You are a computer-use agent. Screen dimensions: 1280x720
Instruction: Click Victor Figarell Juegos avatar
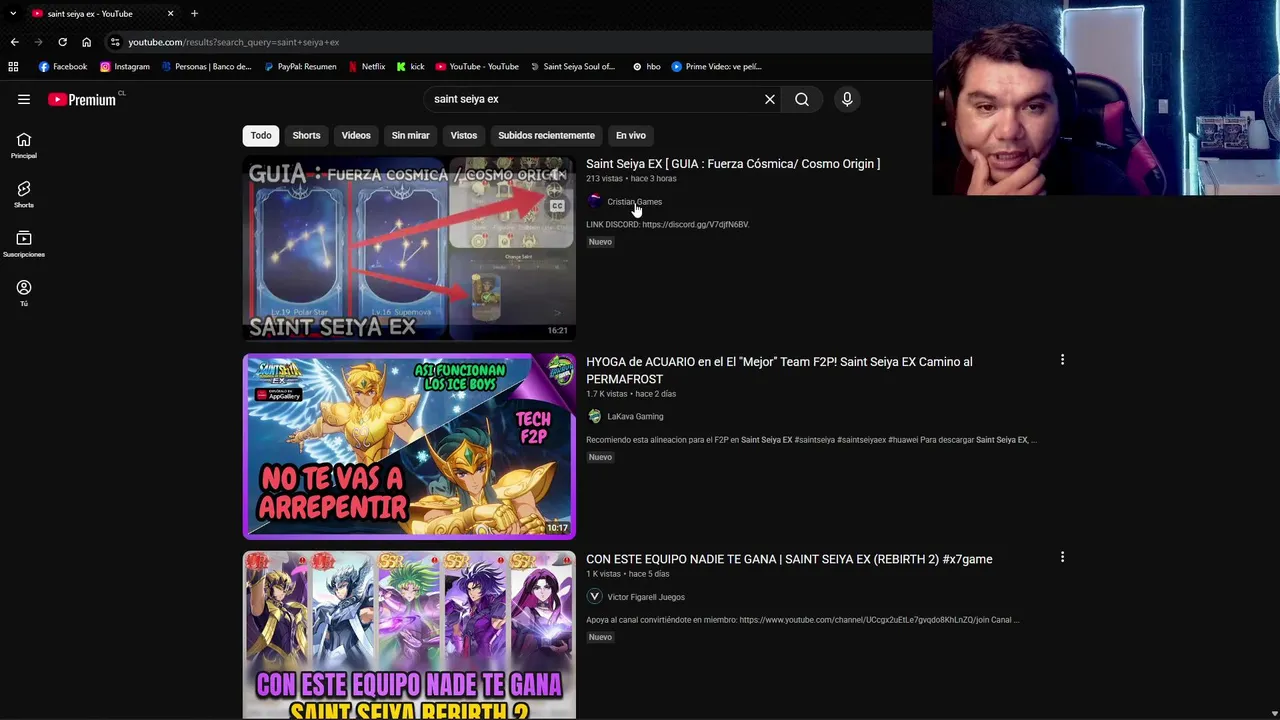click(x=594, y=597)
